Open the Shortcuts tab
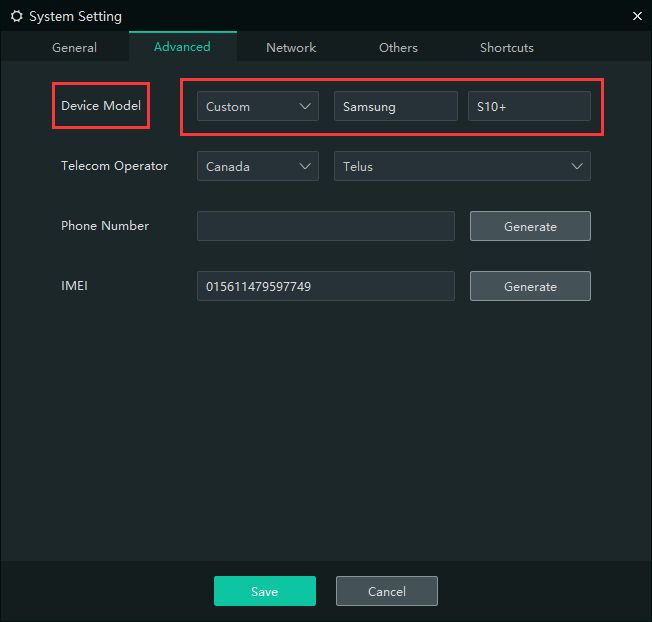 (506, 48)
